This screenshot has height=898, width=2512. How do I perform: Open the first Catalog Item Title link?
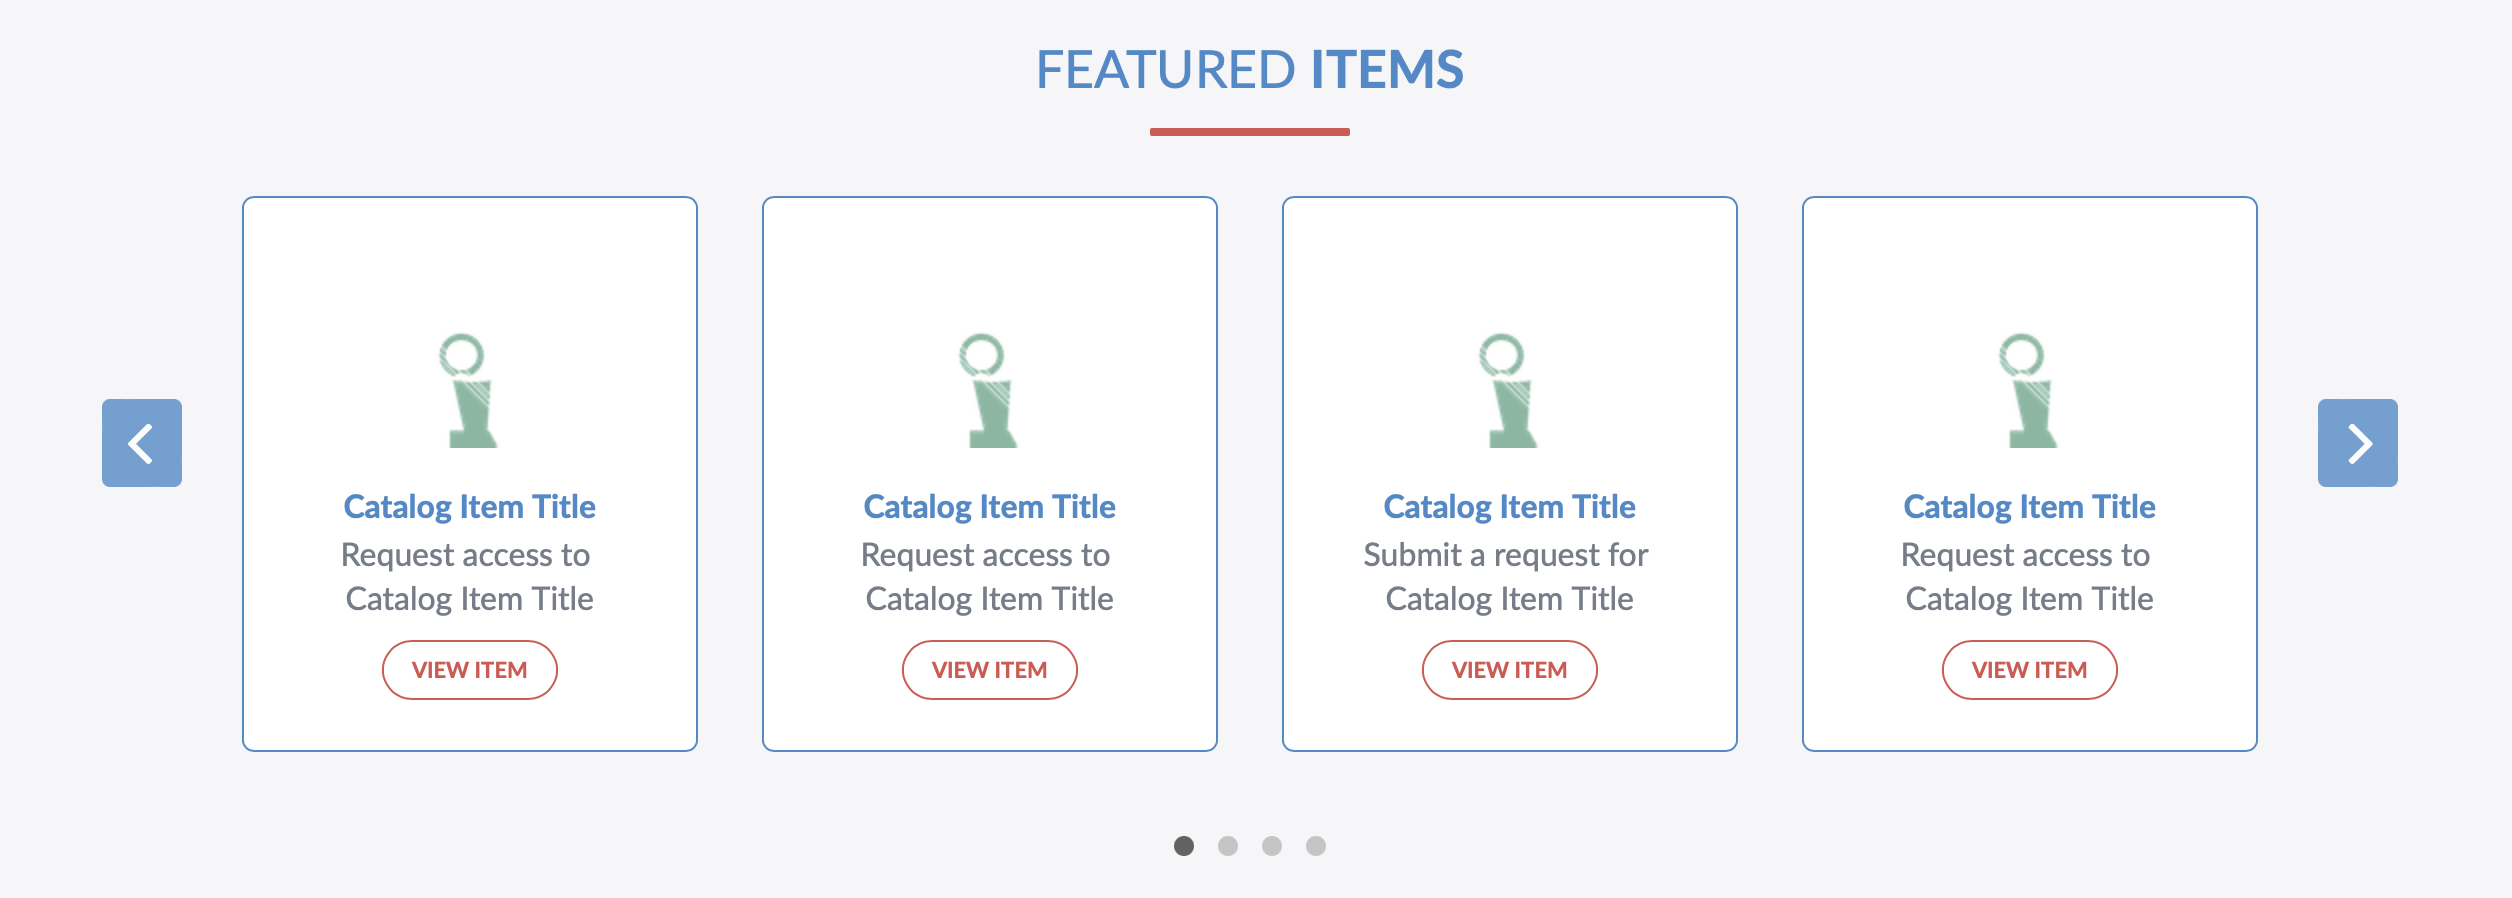click(470, 507)
